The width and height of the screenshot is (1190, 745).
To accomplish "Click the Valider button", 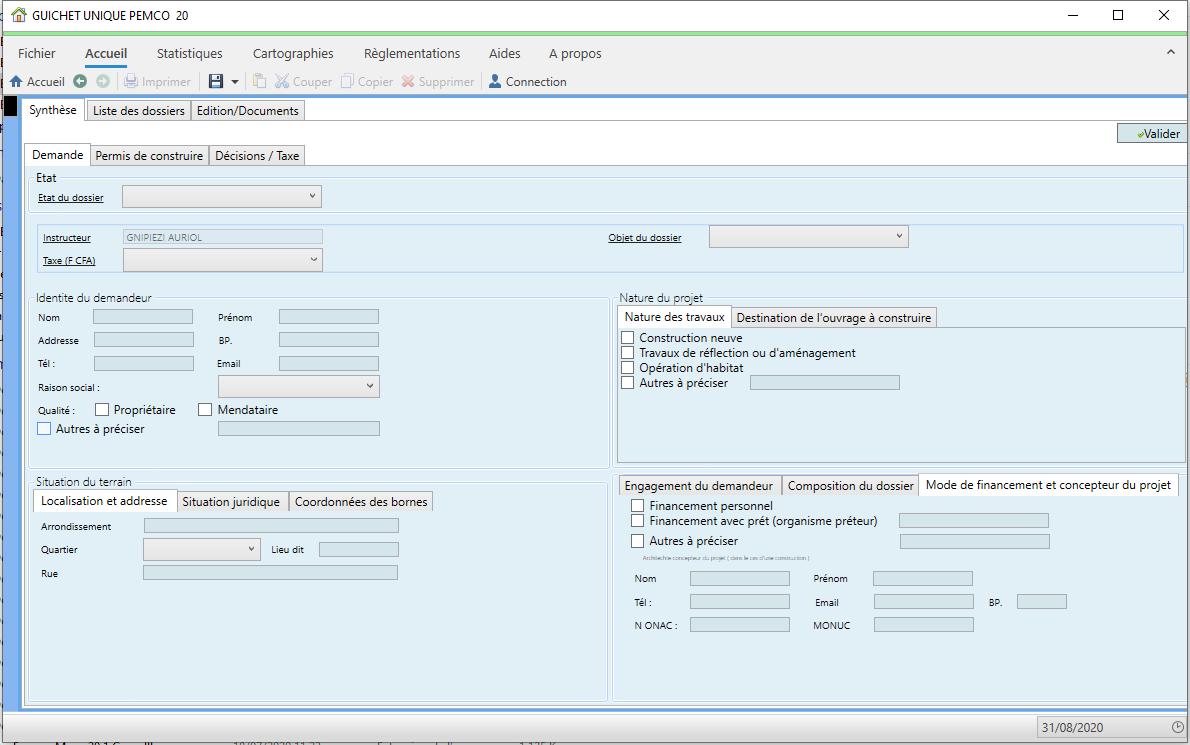I will tap(1151, 134).
